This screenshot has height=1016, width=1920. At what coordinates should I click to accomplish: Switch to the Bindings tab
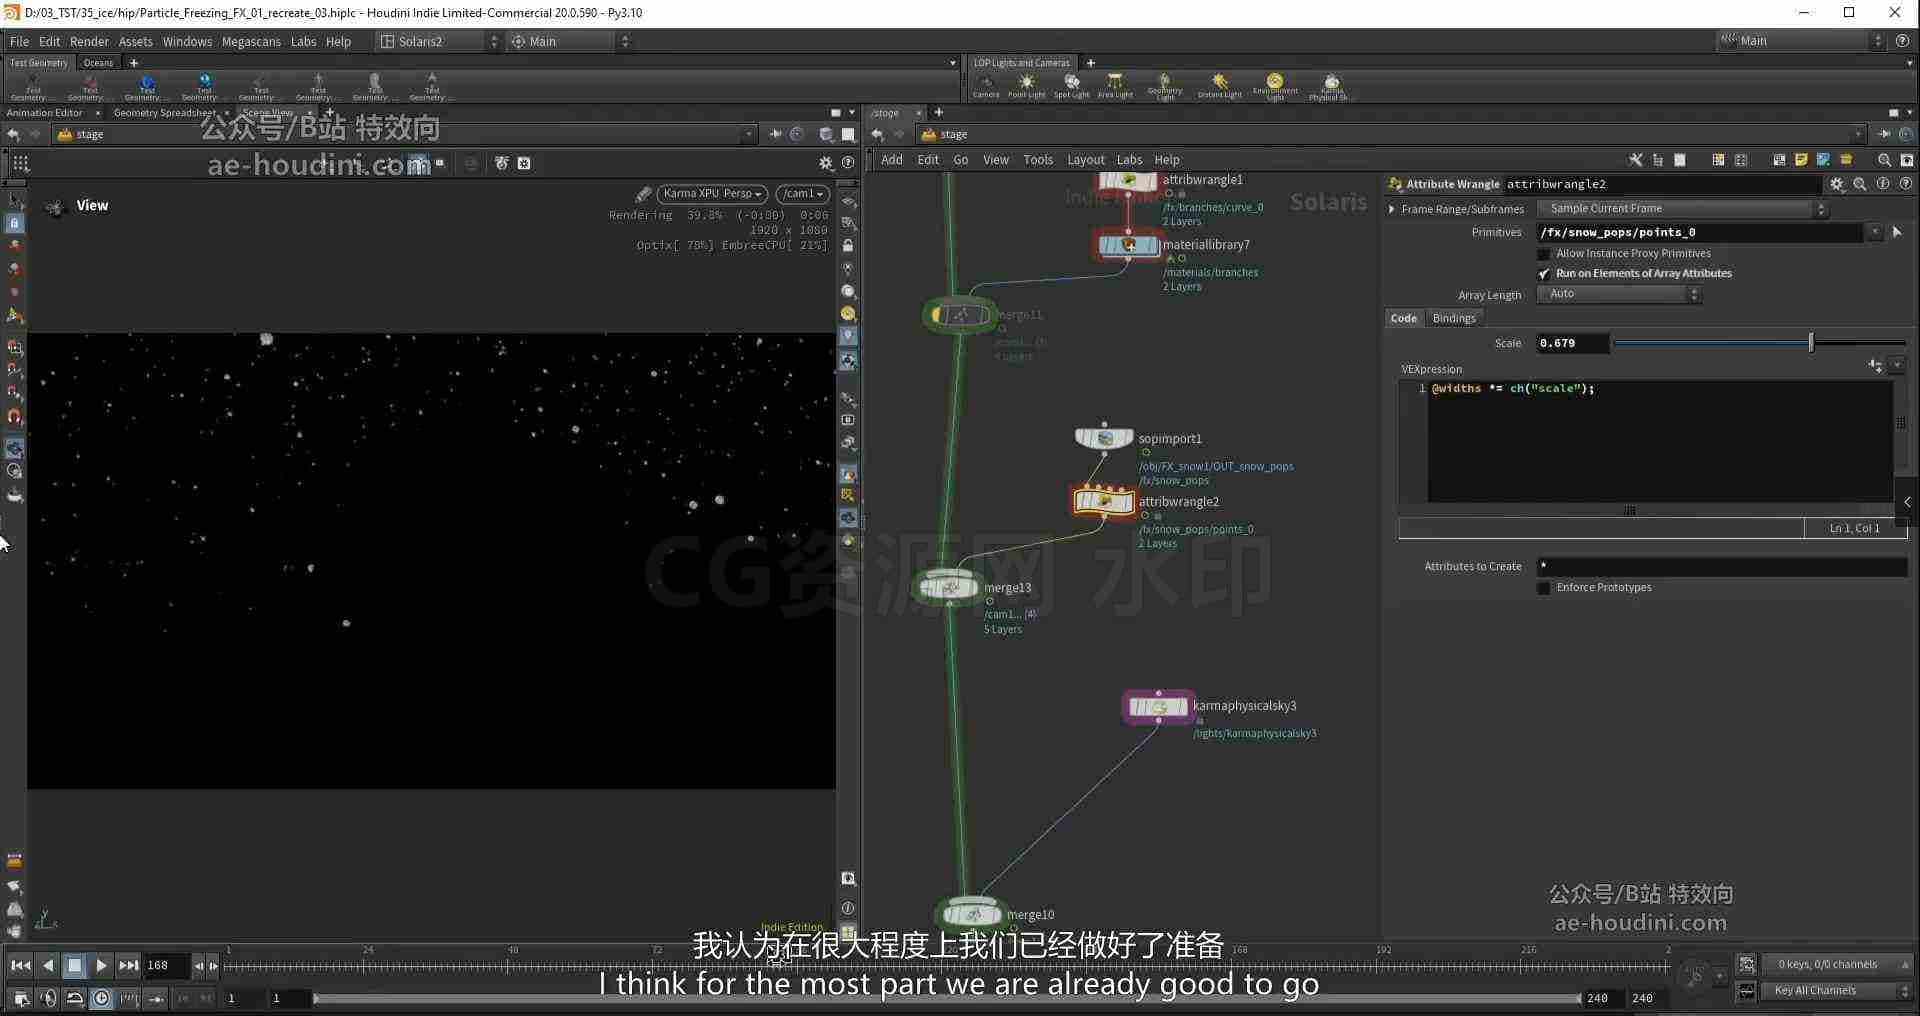(x=1453, y=318)
